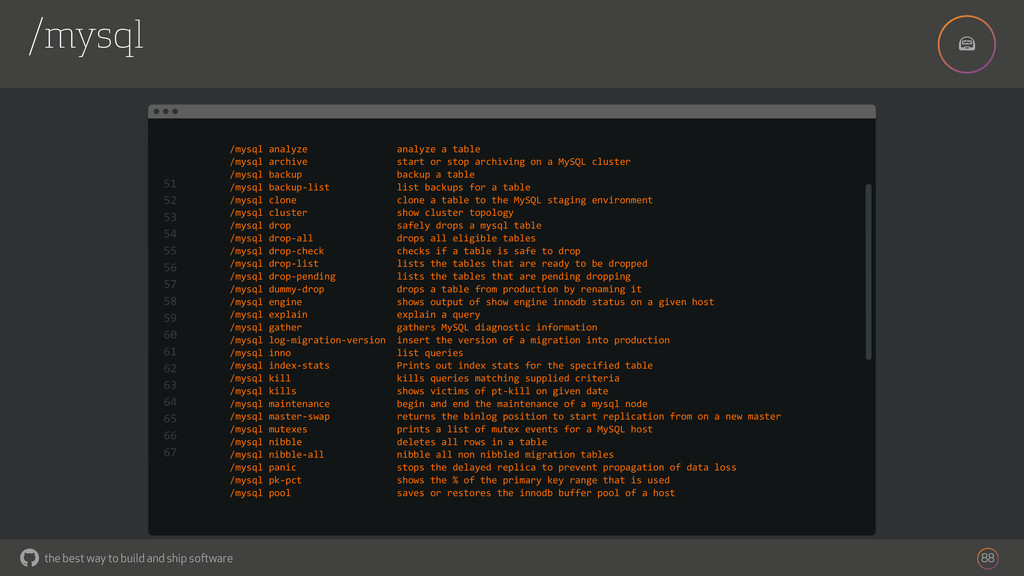This screenshot has height=576, width=1024.
Task: Select the '/mysql analyze' command
Action: pos(268,149)
